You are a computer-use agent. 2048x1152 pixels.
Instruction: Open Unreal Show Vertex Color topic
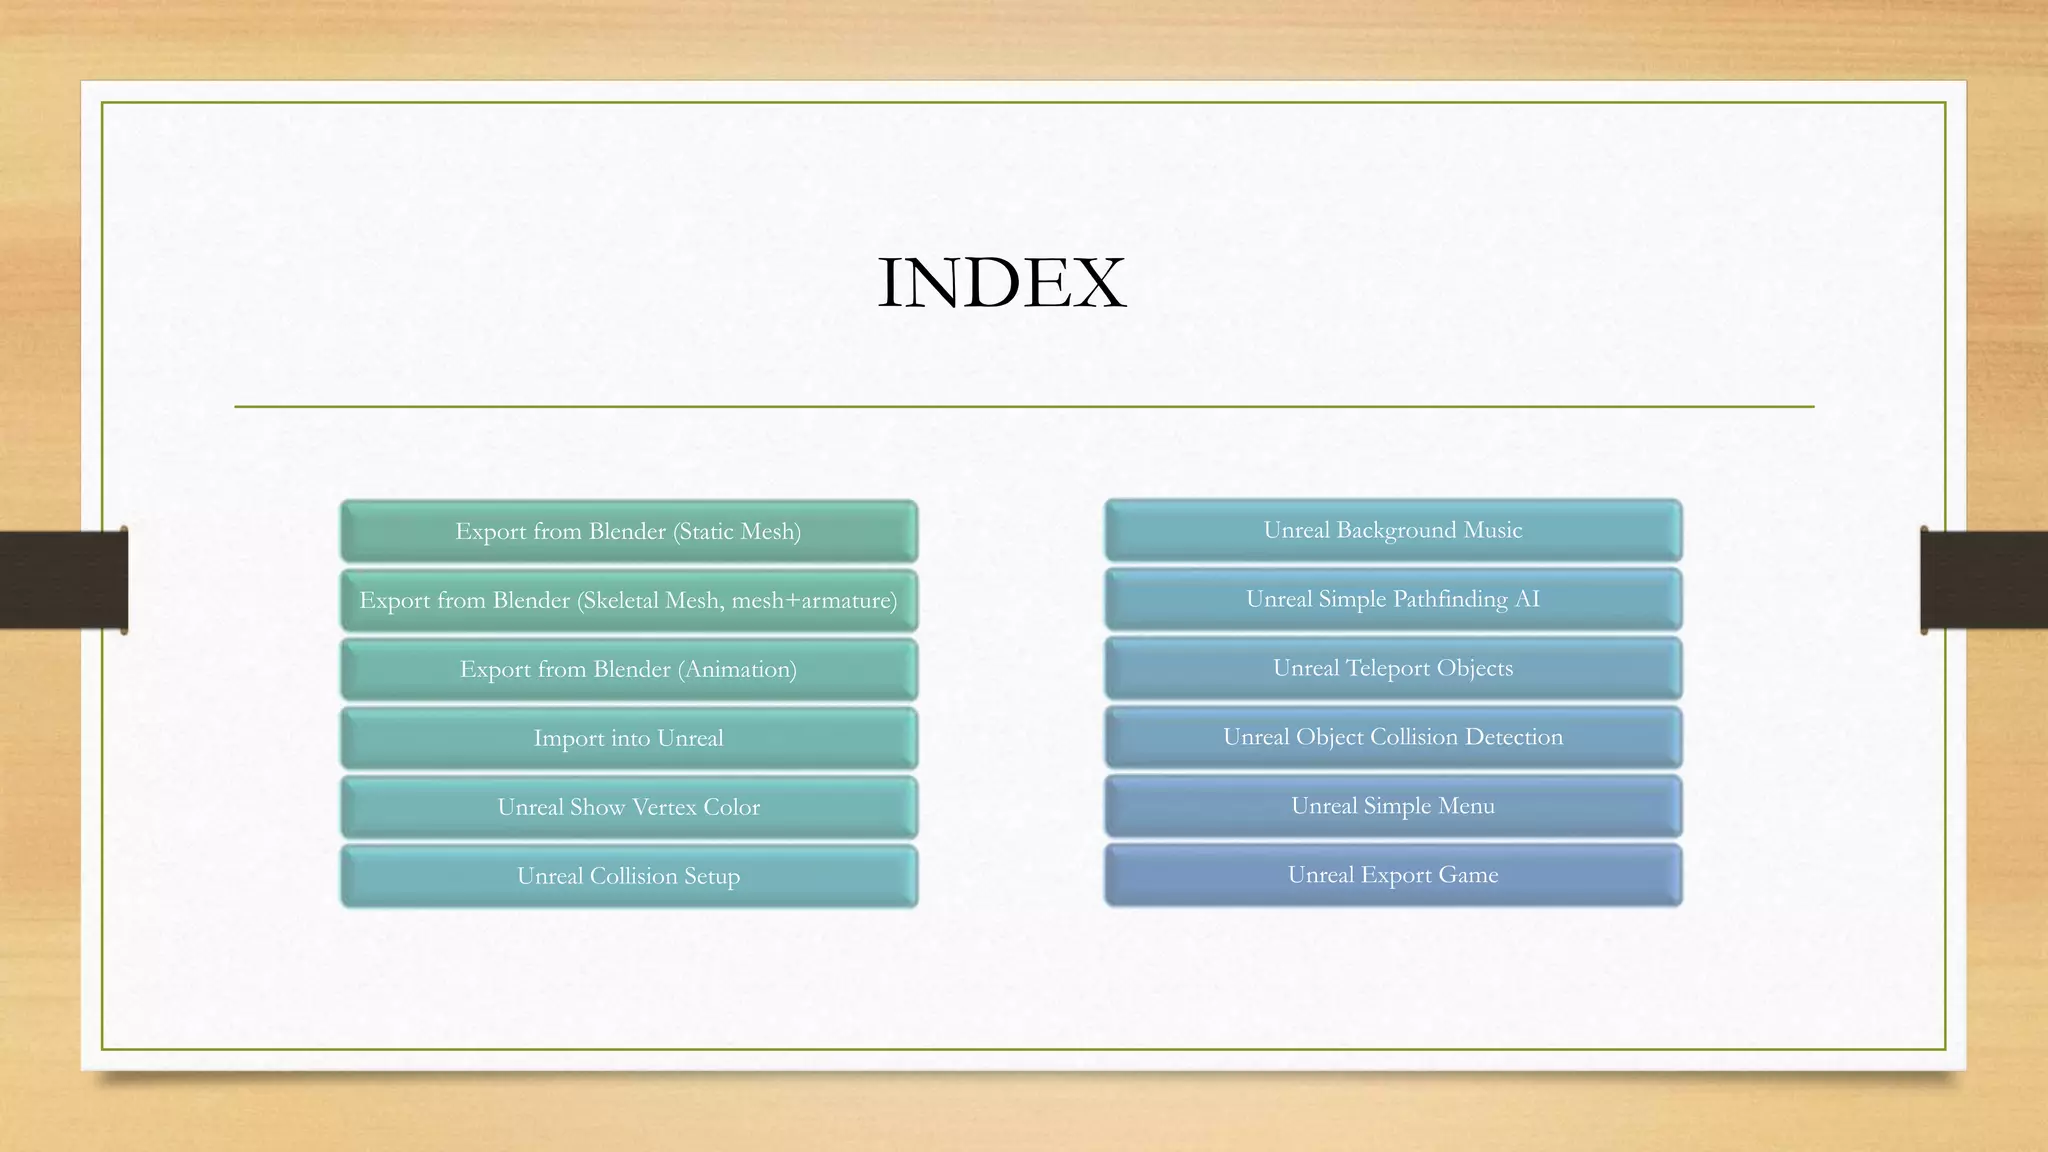pyautogui.click(x=628, y=807)
